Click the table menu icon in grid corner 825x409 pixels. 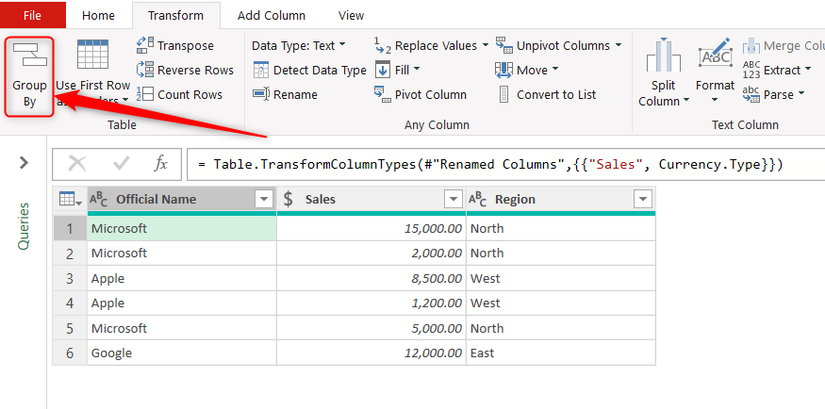[x=70, y=199]
